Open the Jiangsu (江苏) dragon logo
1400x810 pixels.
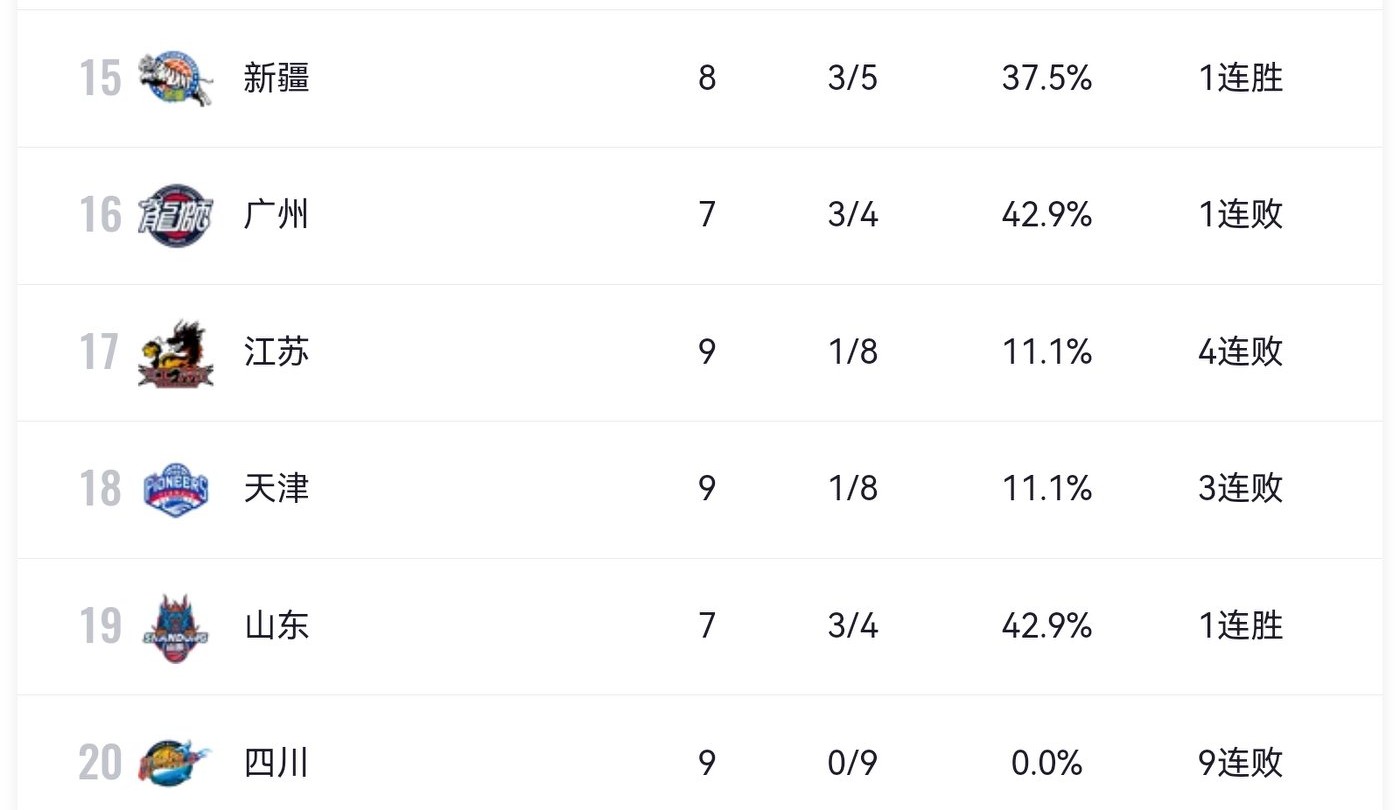click(176, 354)
